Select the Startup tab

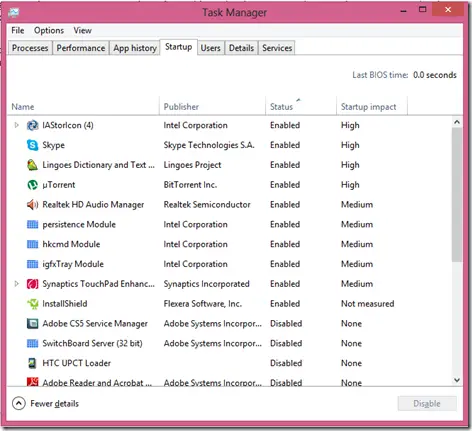(179, 47)
